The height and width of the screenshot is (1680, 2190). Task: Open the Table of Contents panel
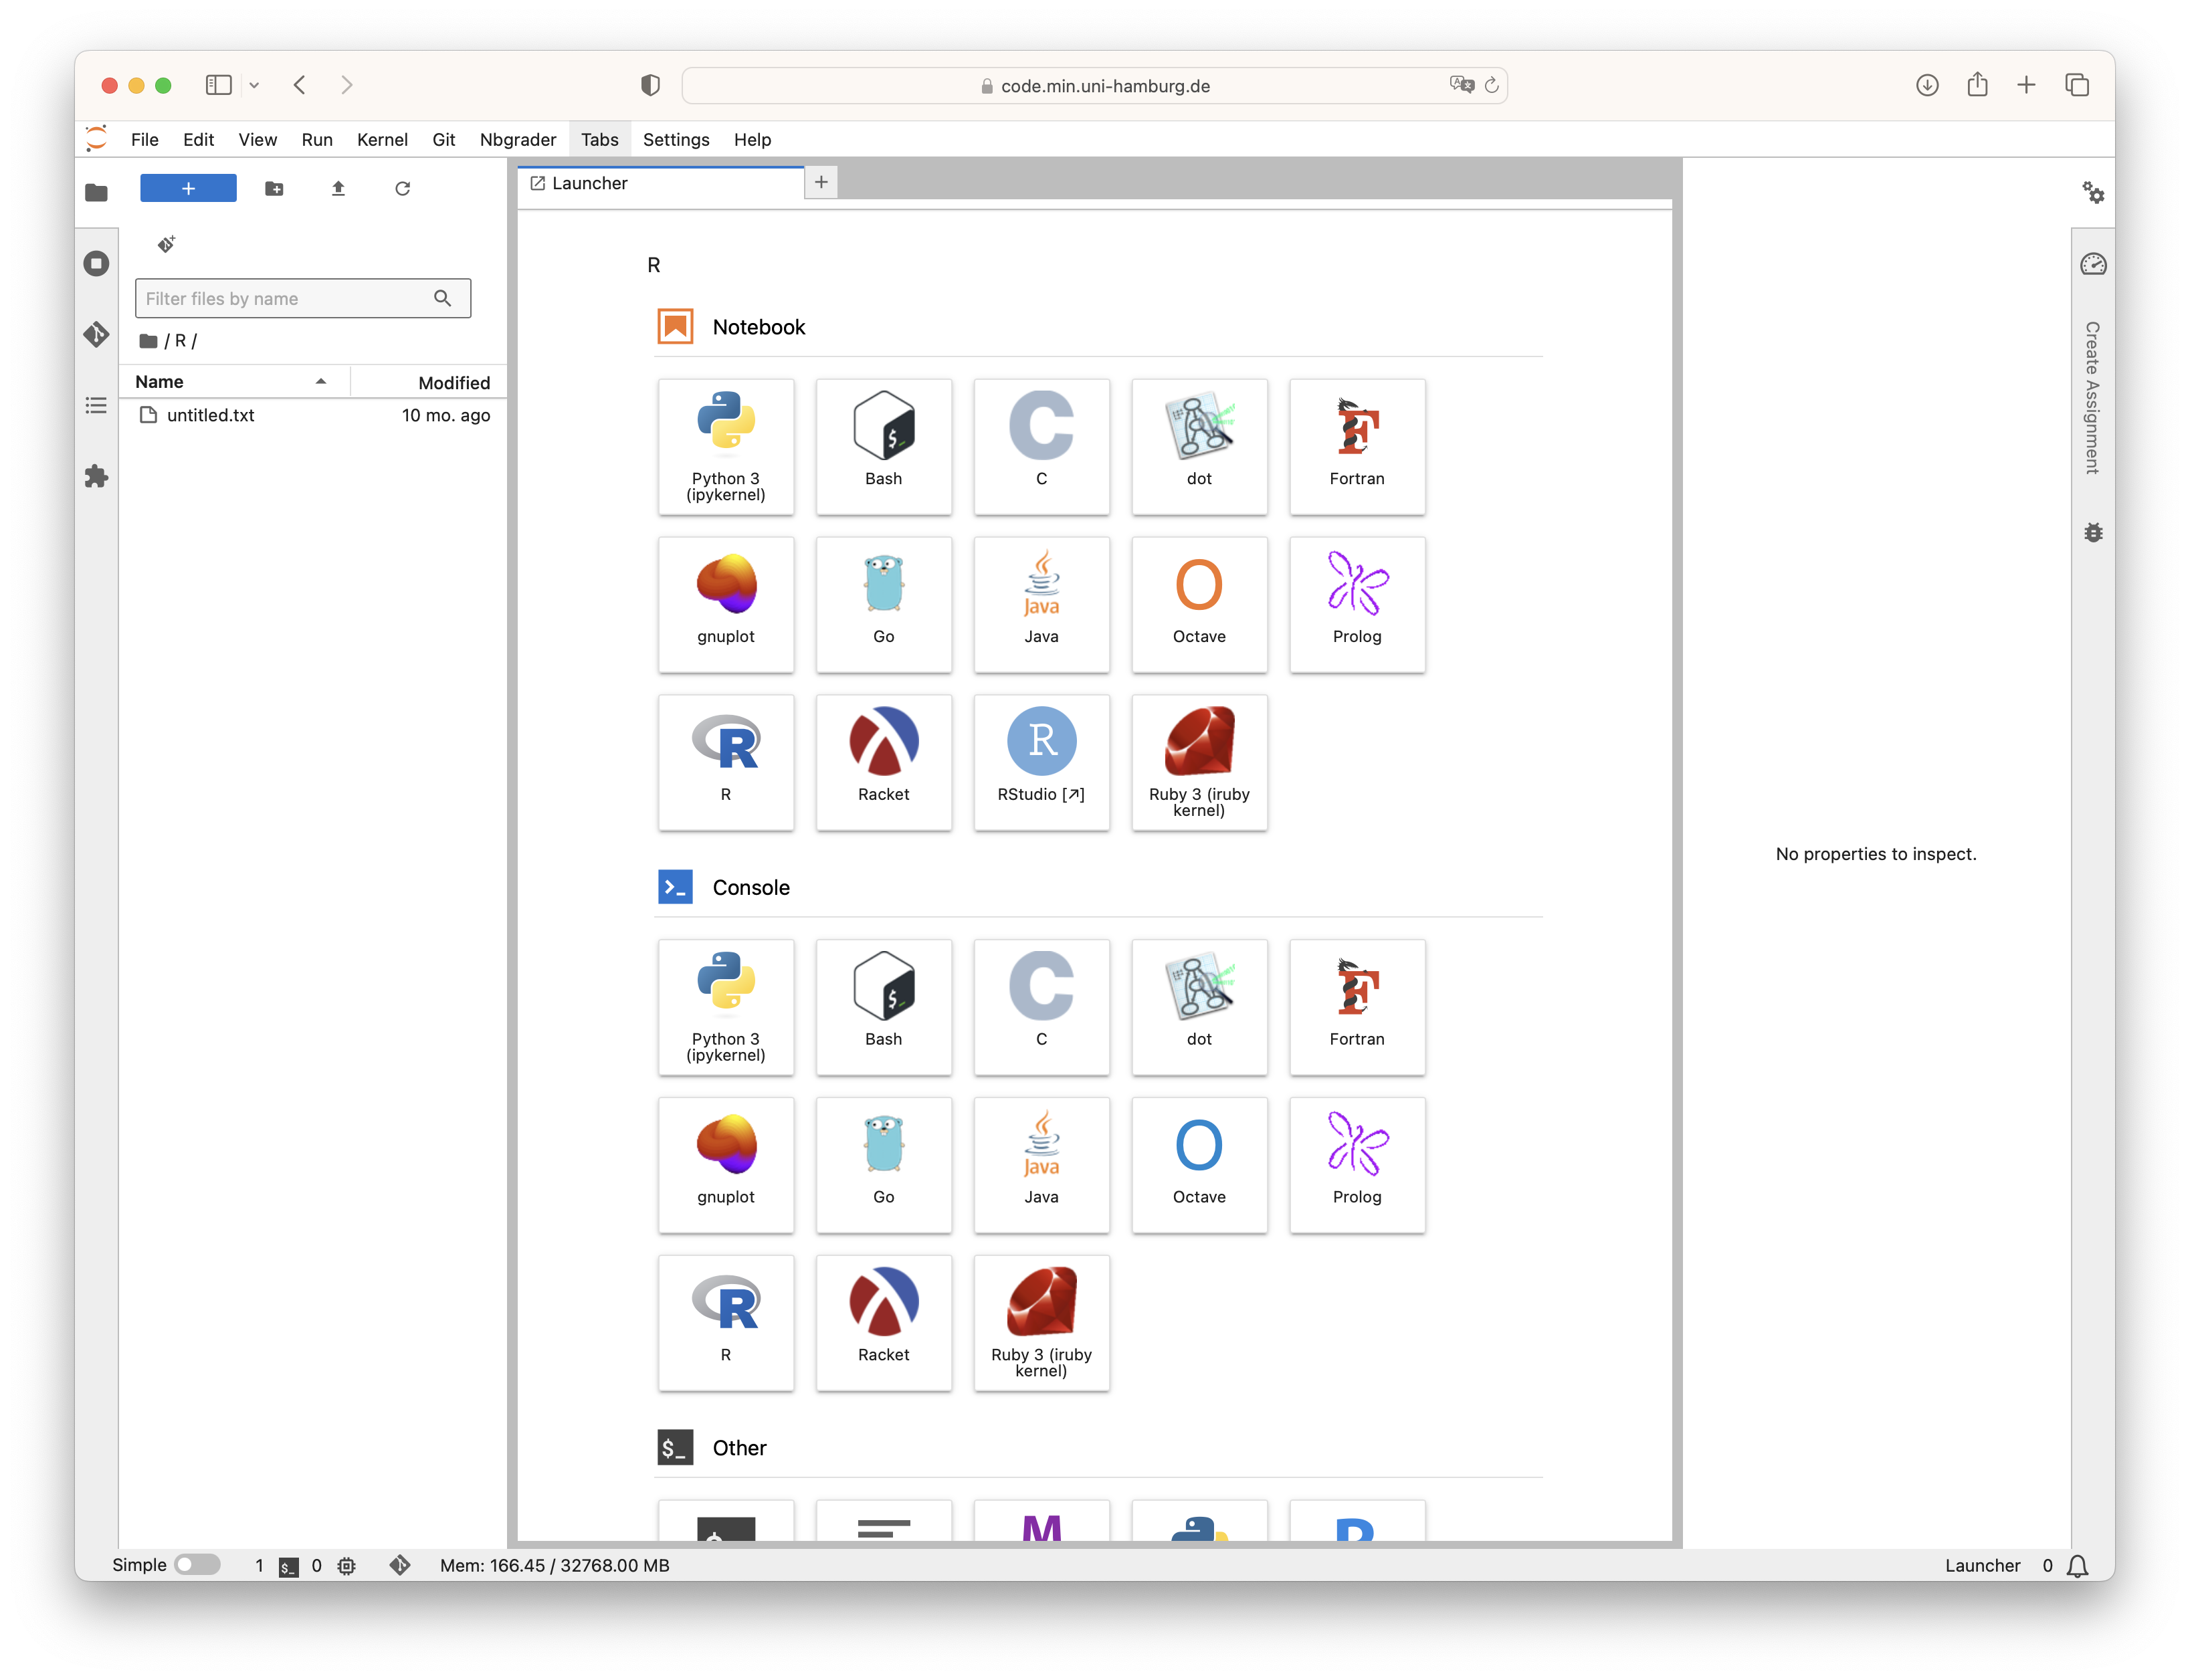click(x=96, y=405)
